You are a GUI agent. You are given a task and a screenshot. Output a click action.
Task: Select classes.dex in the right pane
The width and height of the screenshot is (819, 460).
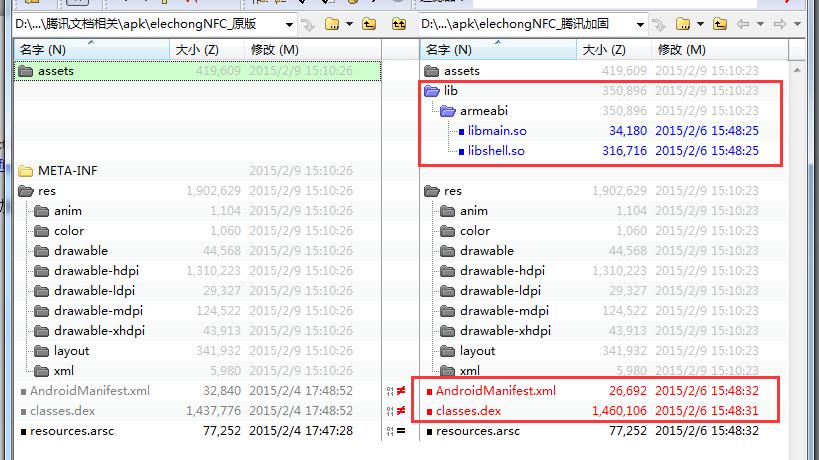[x=468, y=411]
